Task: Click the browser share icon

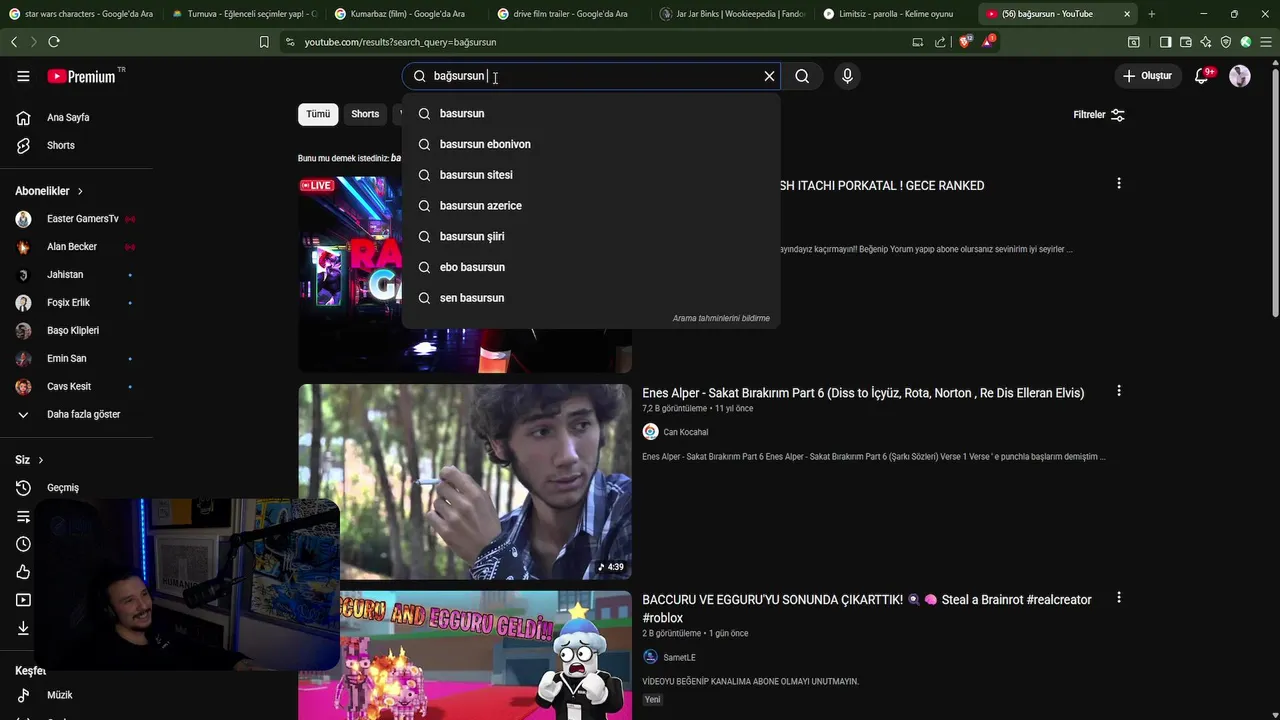Action: coord(940,42)
